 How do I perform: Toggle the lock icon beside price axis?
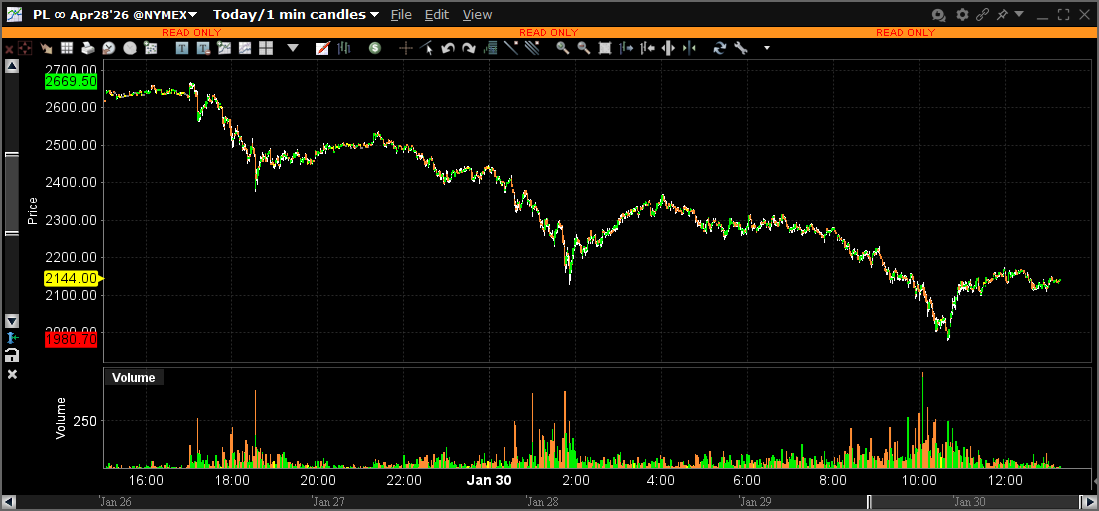[12, 355]
